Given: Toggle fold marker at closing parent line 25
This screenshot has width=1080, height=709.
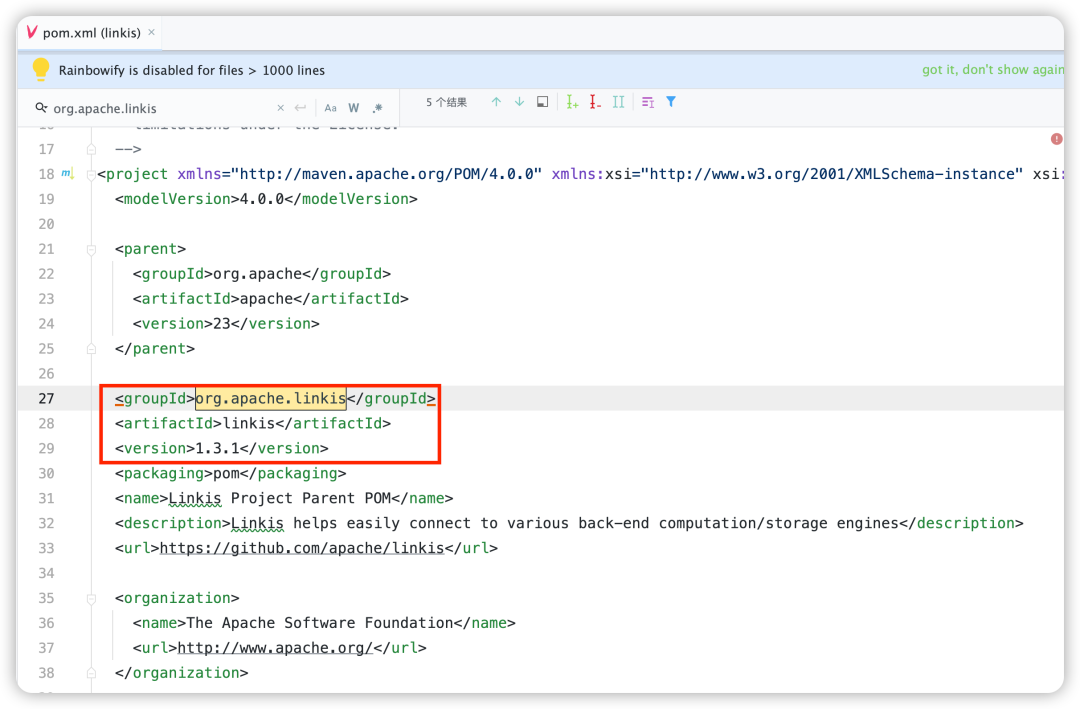Looking at the screenshot, I should click(91, 349).
